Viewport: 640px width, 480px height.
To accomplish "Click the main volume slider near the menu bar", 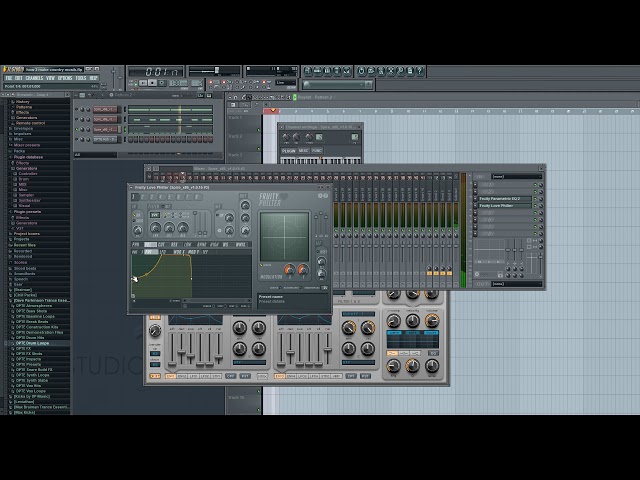I will (113, 78).
